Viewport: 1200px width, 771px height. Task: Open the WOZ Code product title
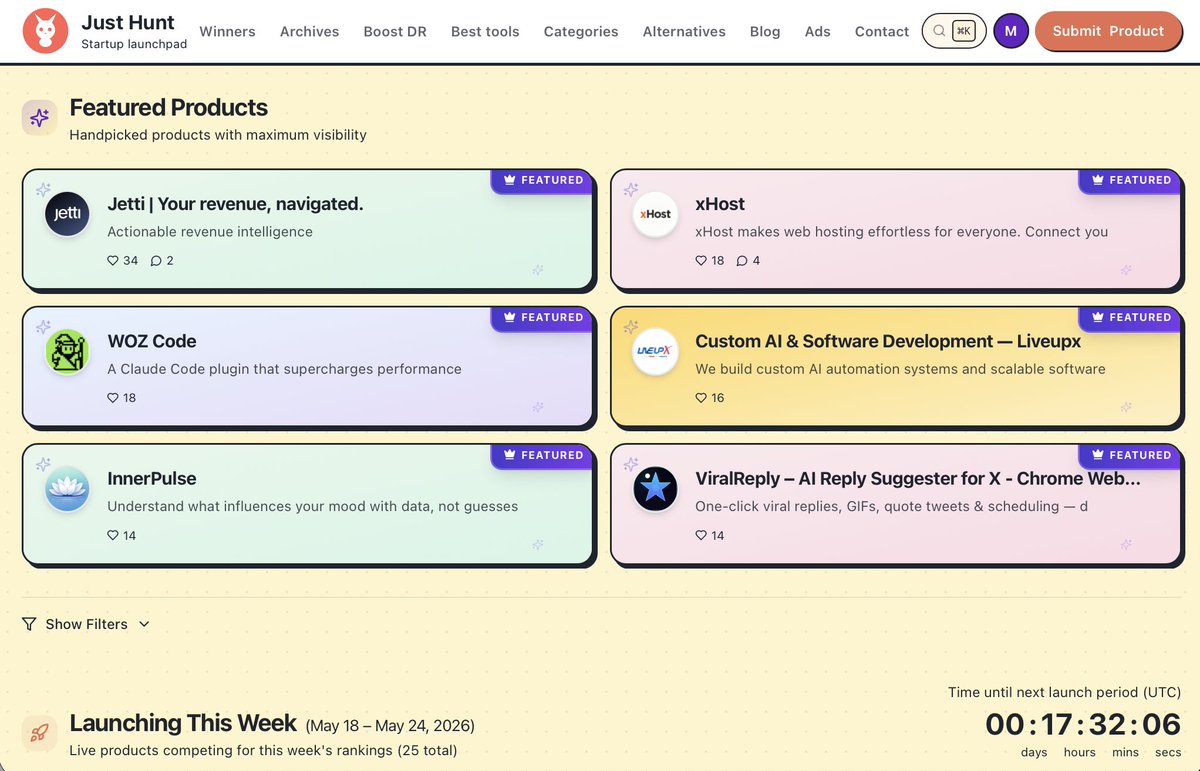[x=152, y=341]
